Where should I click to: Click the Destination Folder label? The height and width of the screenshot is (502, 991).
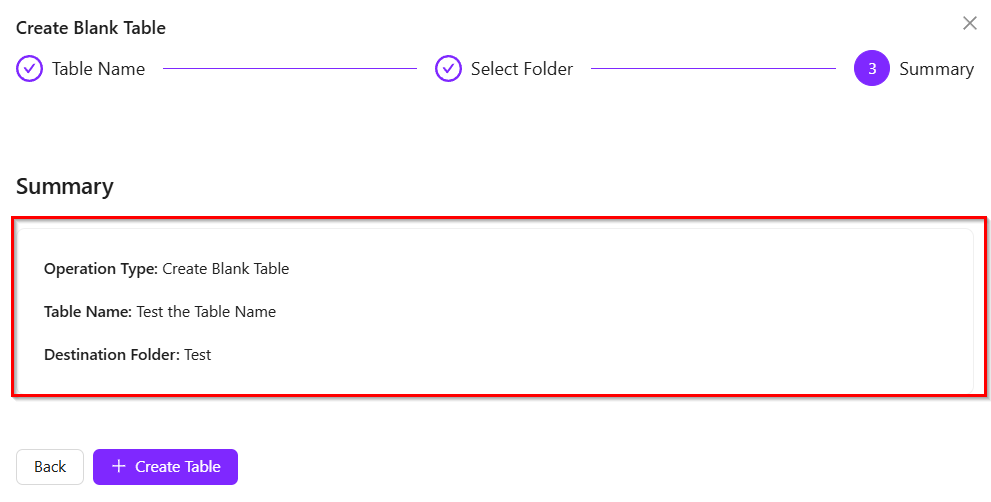112,355
